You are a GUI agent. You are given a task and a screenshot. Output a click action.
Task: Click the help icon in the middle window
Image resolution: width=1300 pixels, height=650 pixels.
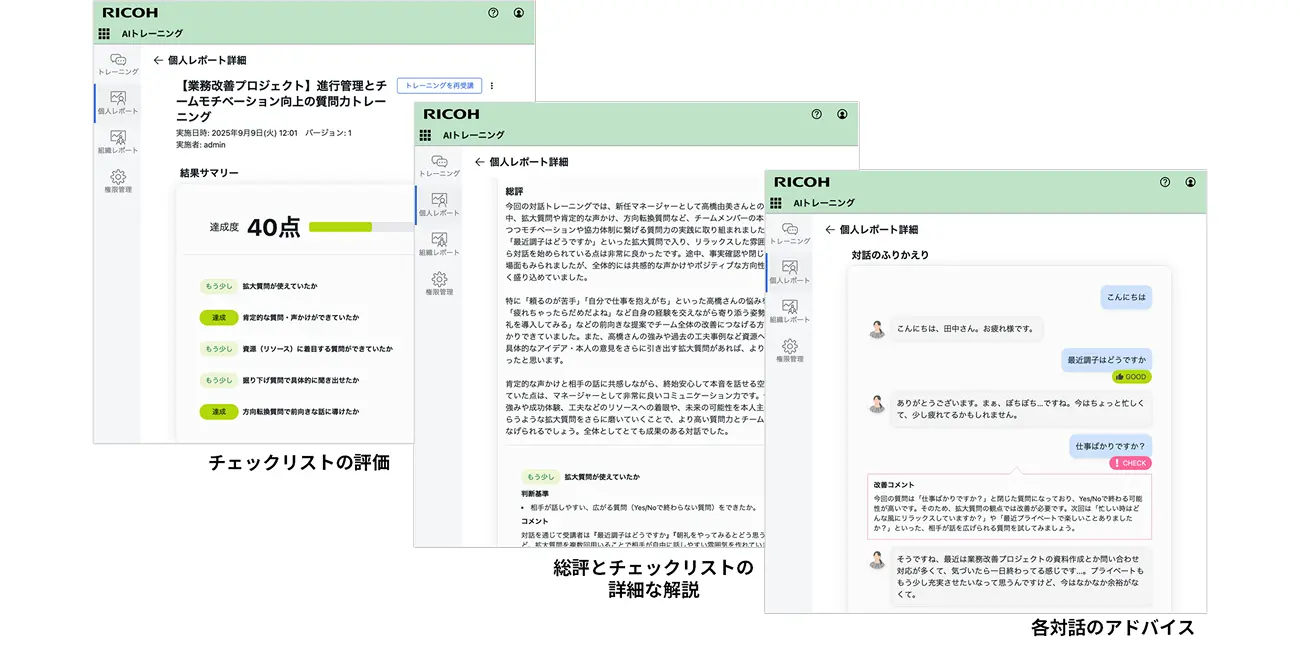click(x=816, y=114)
